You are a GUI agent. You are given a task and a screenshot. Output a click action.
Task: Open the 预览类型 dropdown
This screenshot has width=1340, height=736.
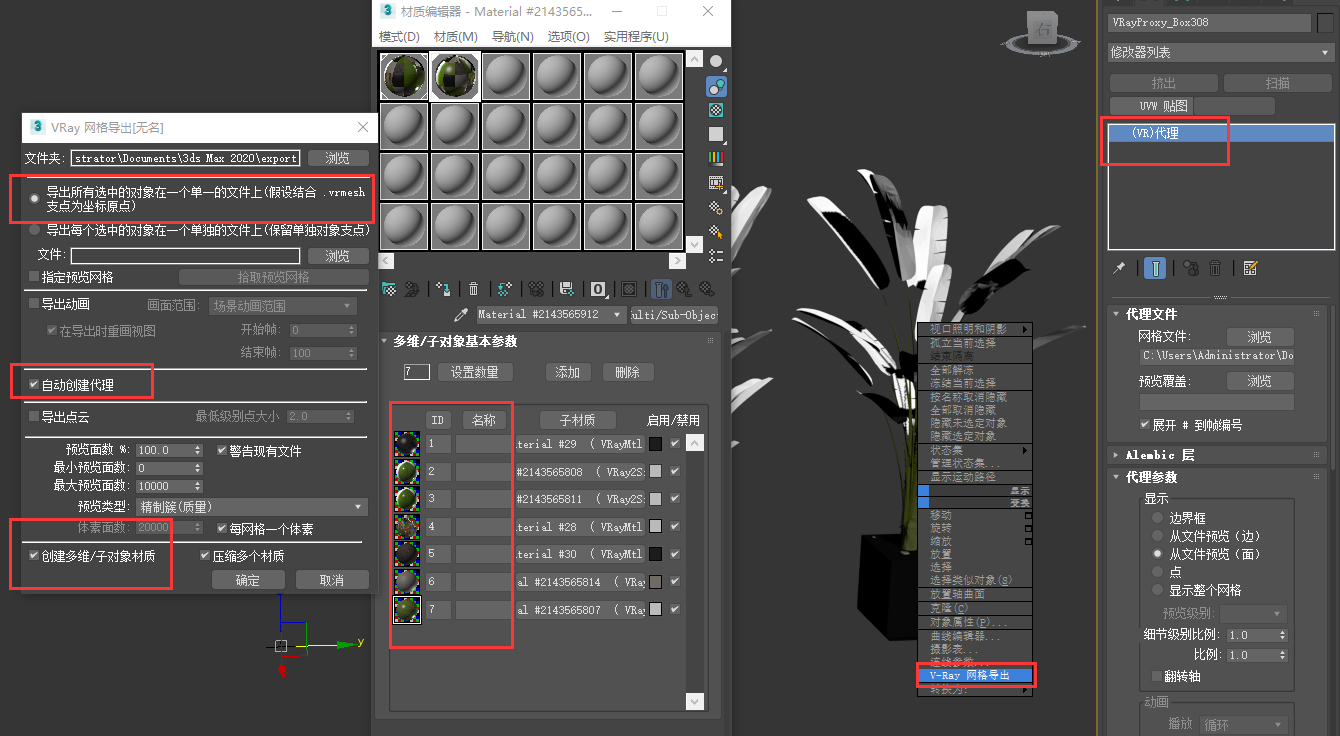253,507
